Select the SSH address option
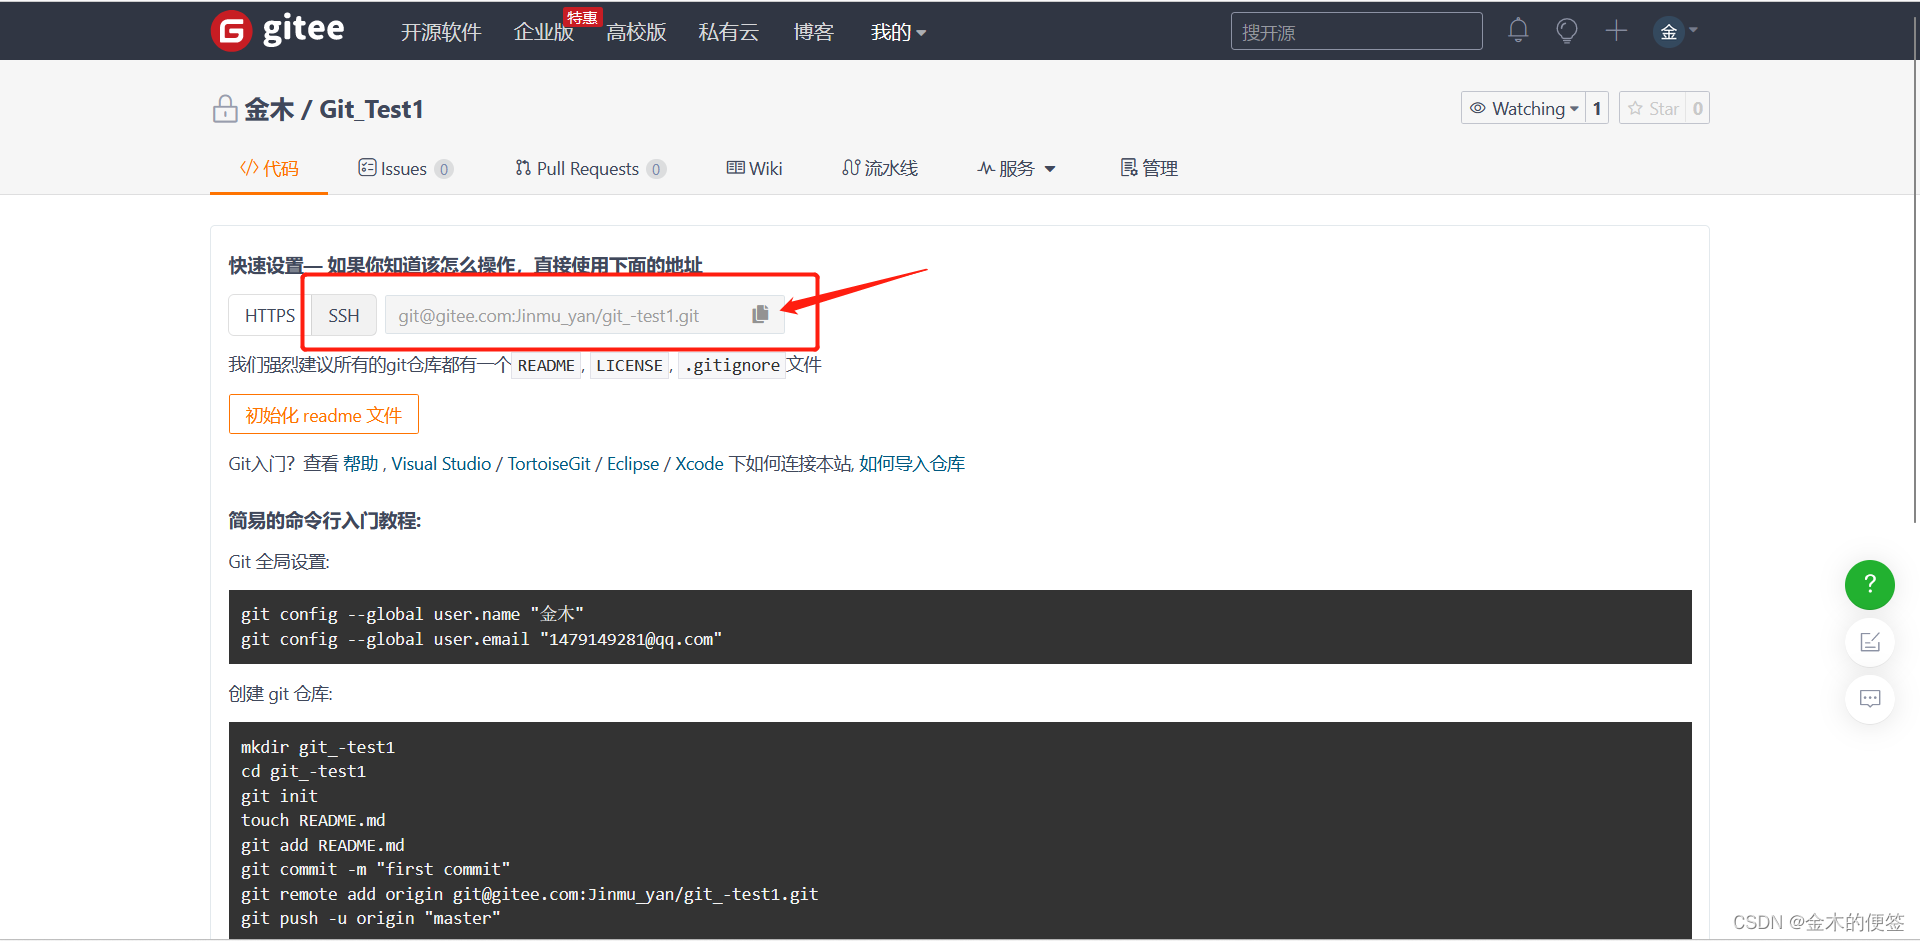The width and height of the screenshot is (1920, 941). (x=344, y=315)
